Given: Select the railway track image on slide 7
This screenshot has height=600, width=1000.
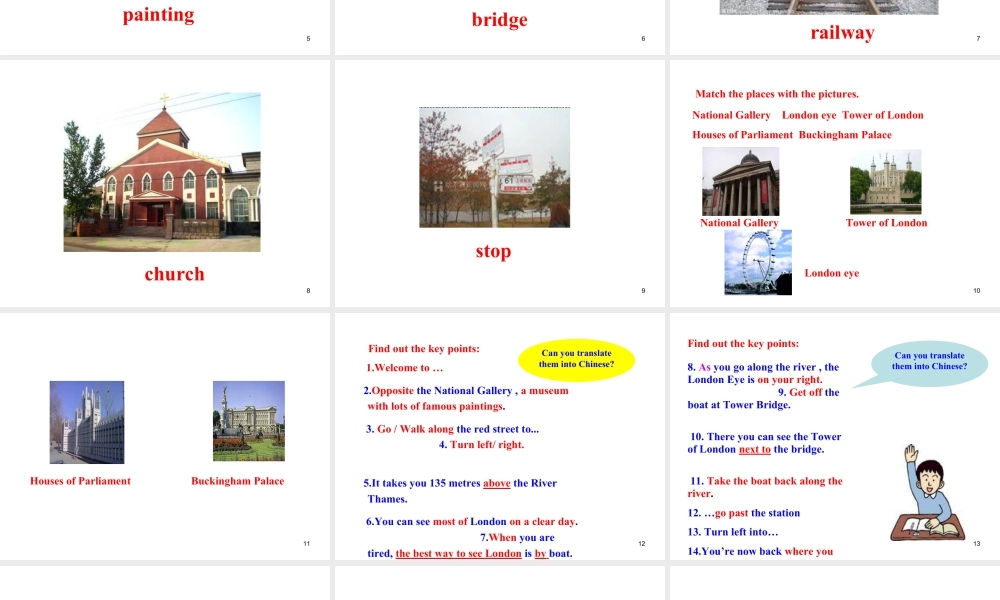Looking at the screenshot, I should tap(828, 7).
